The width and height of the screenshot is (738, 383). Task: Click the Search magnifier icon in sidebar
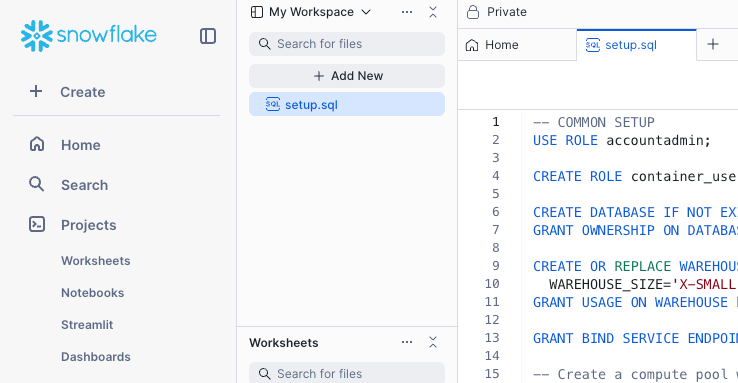[37, 184]
